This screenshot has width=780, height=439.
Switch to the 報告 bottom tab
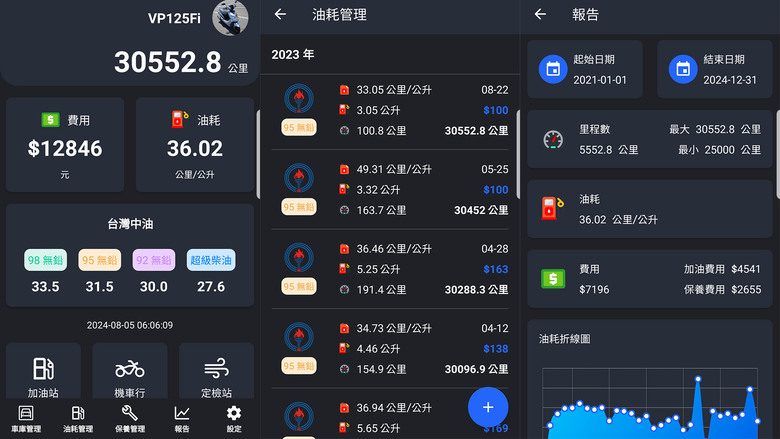(x=182, y=419)
